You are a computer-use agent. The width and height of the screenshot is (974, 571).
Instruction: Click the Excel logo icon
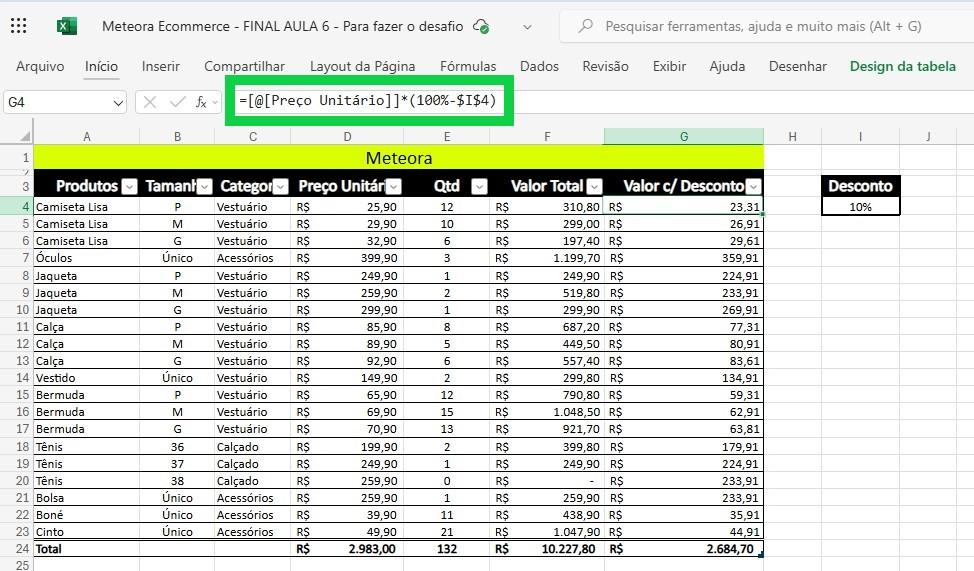point(66,26)
